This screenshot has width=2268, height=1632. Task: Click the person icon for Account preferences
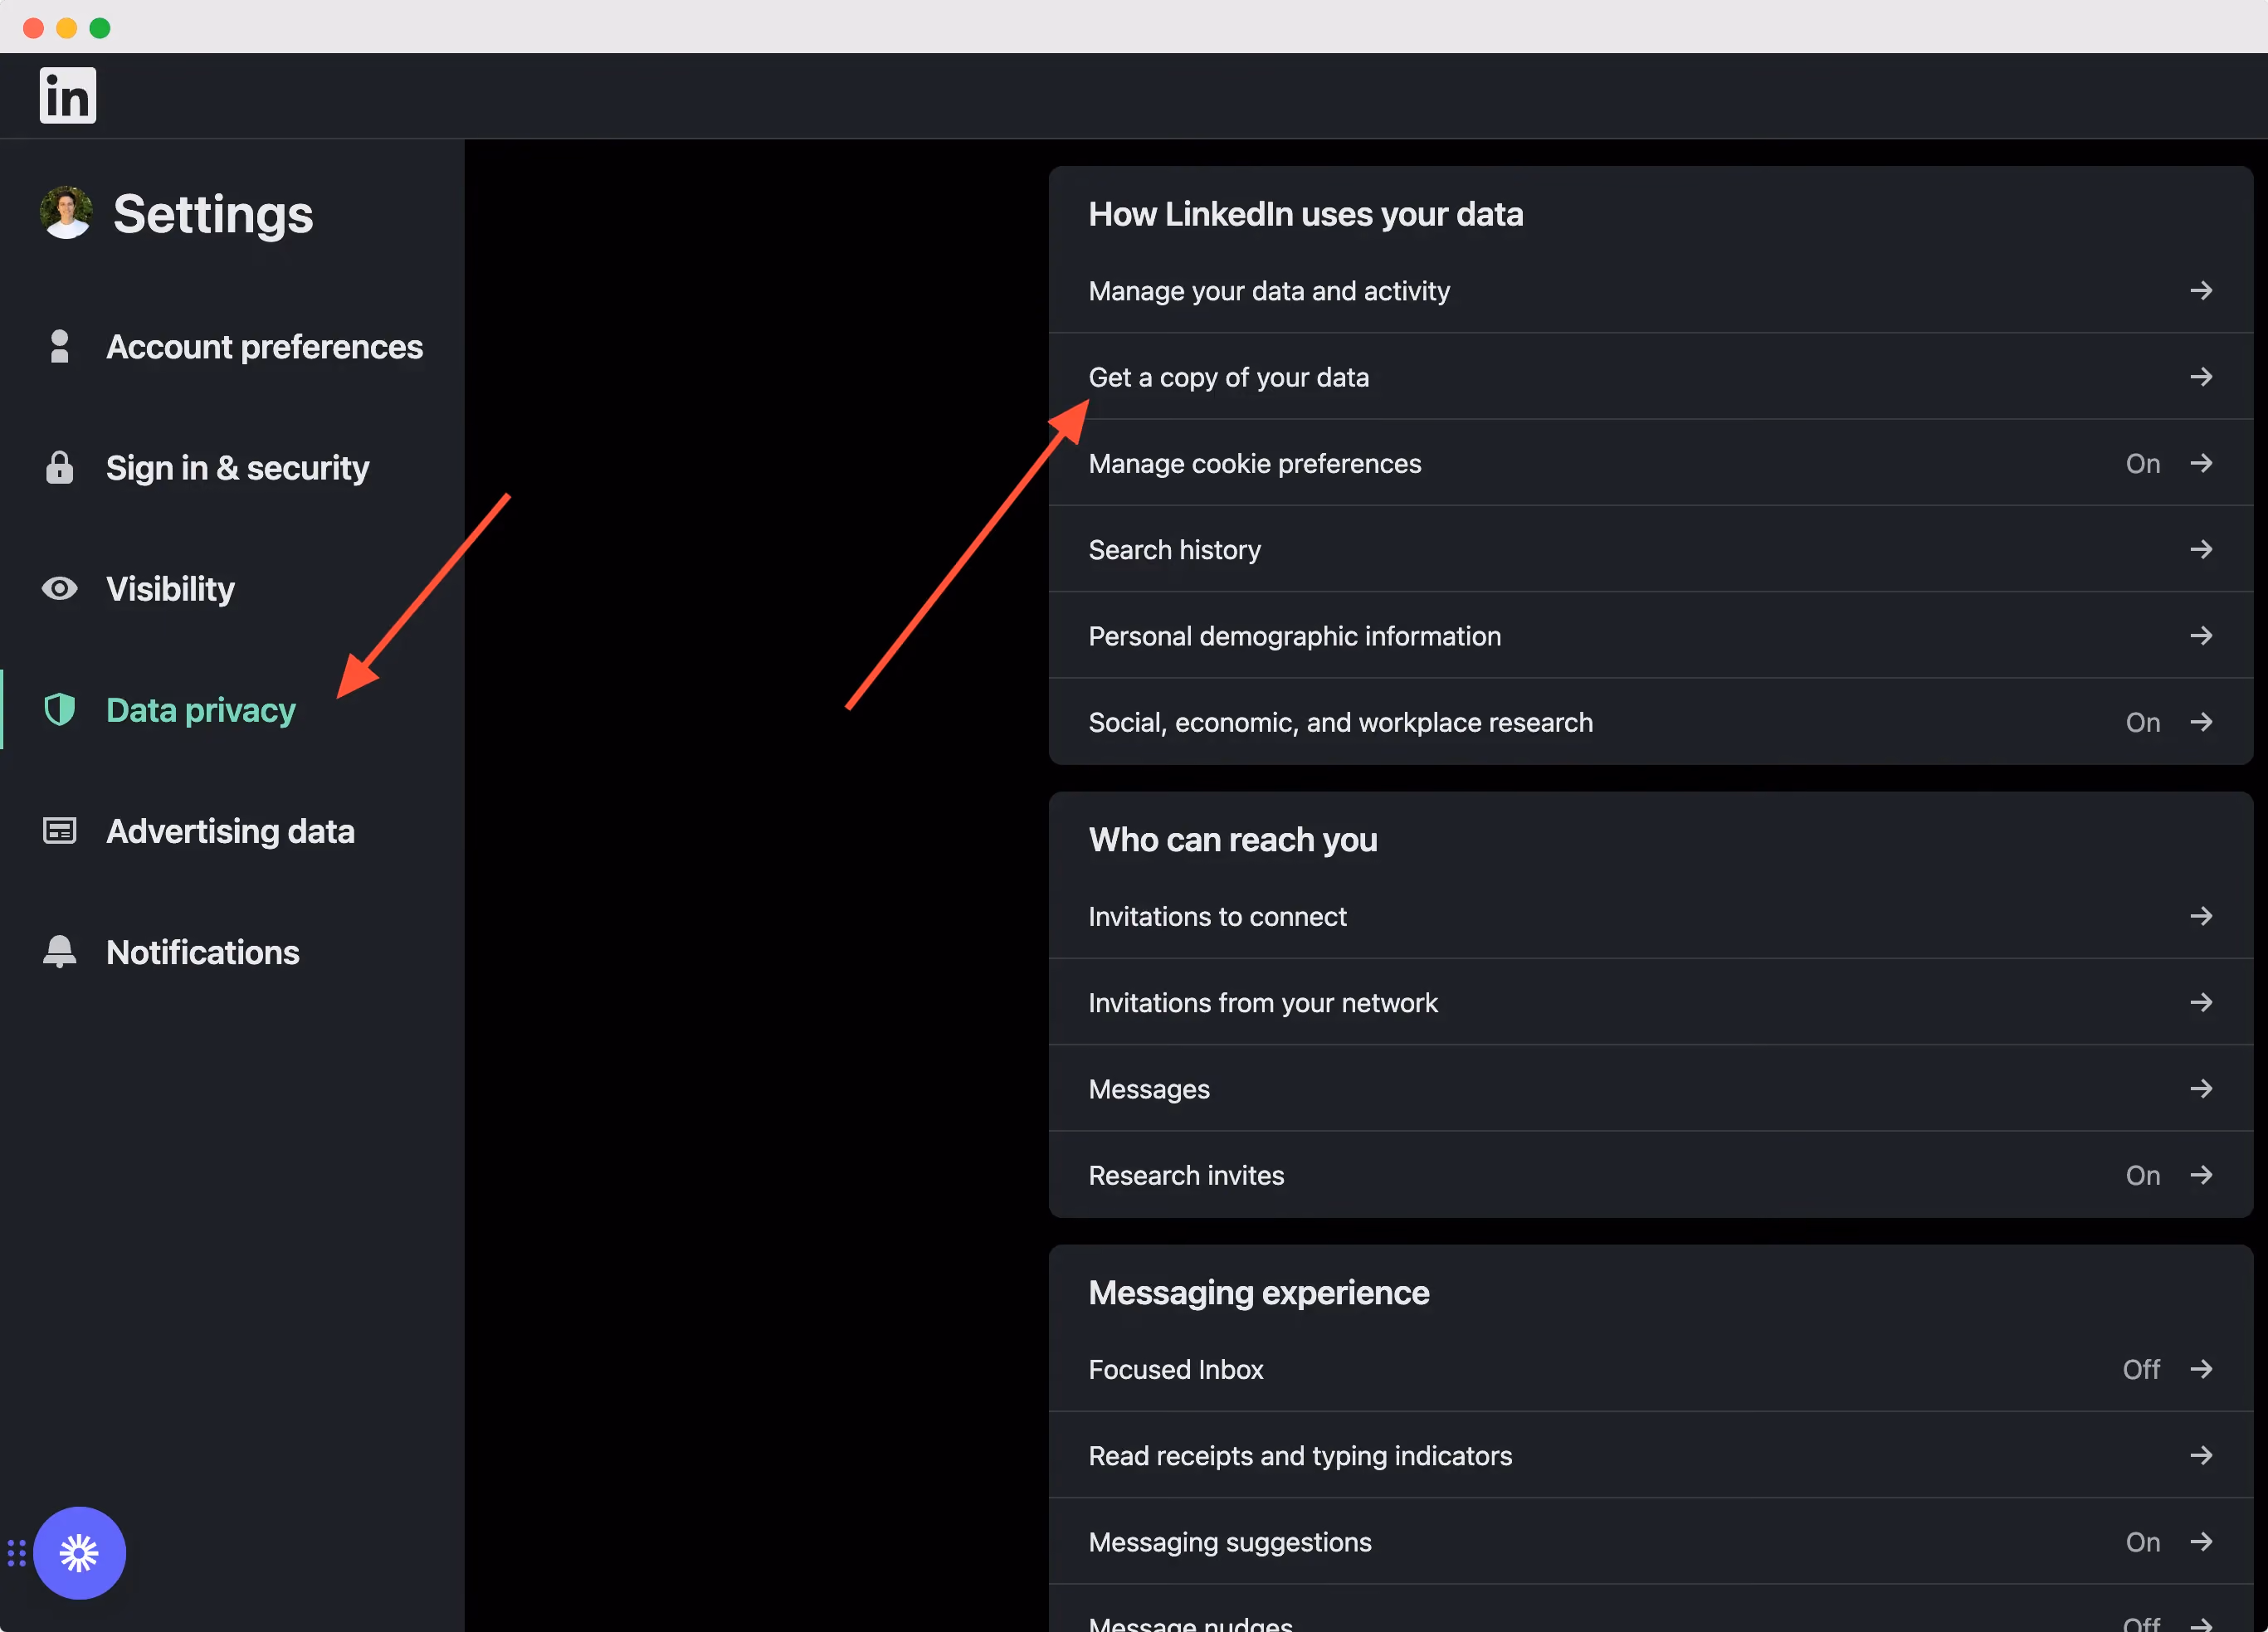pyautogui.click(x=60, y=347)
